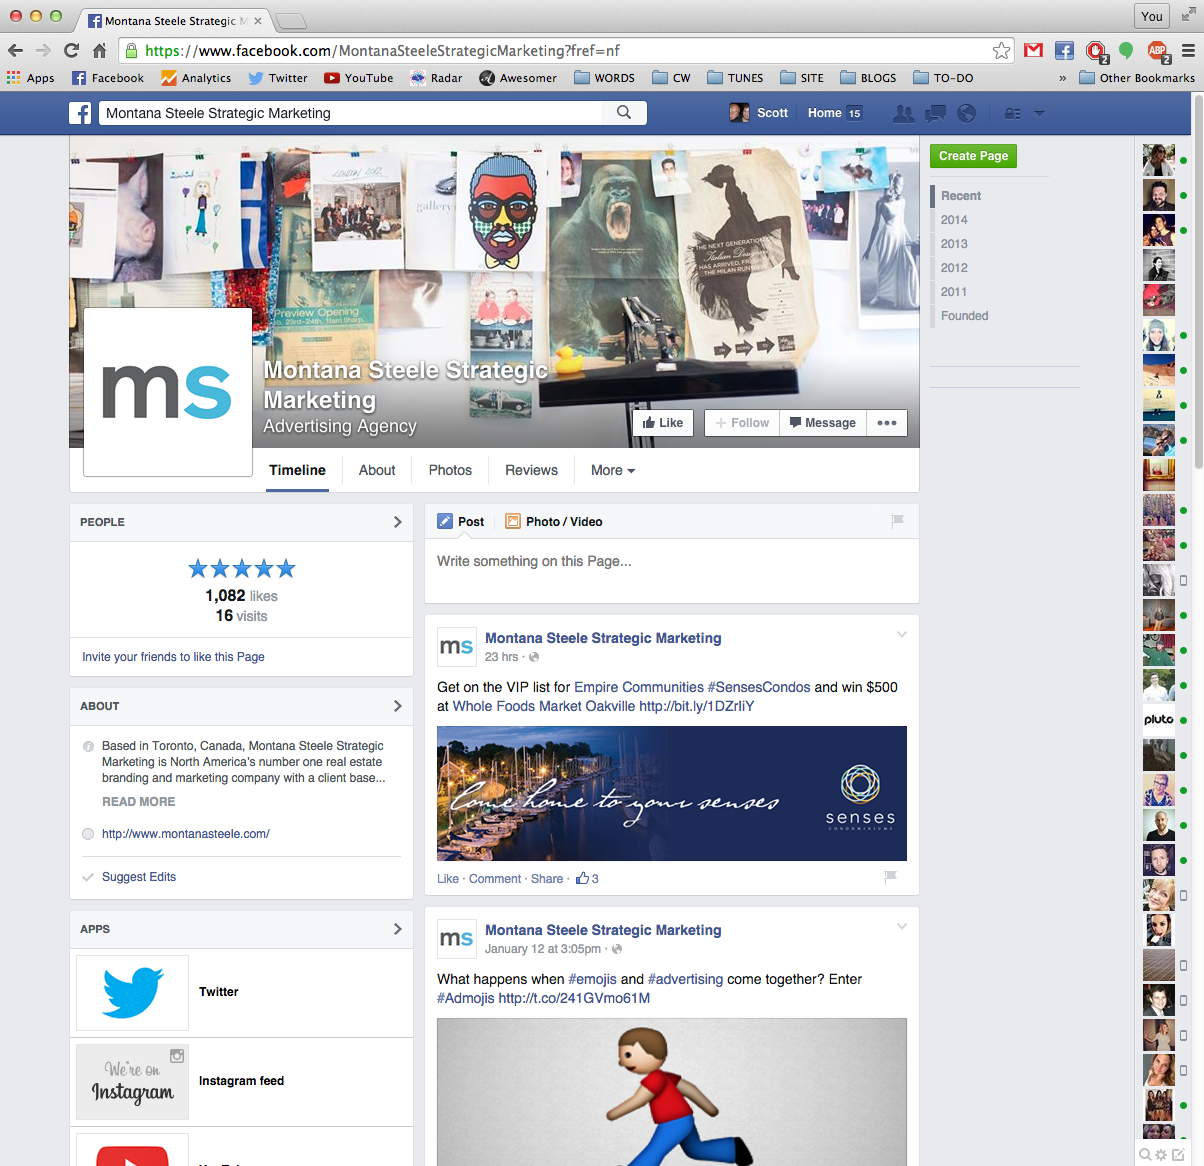The image size is (1204, 1166).
Task: Open notifications globe icon
Action: click(966, 113)
